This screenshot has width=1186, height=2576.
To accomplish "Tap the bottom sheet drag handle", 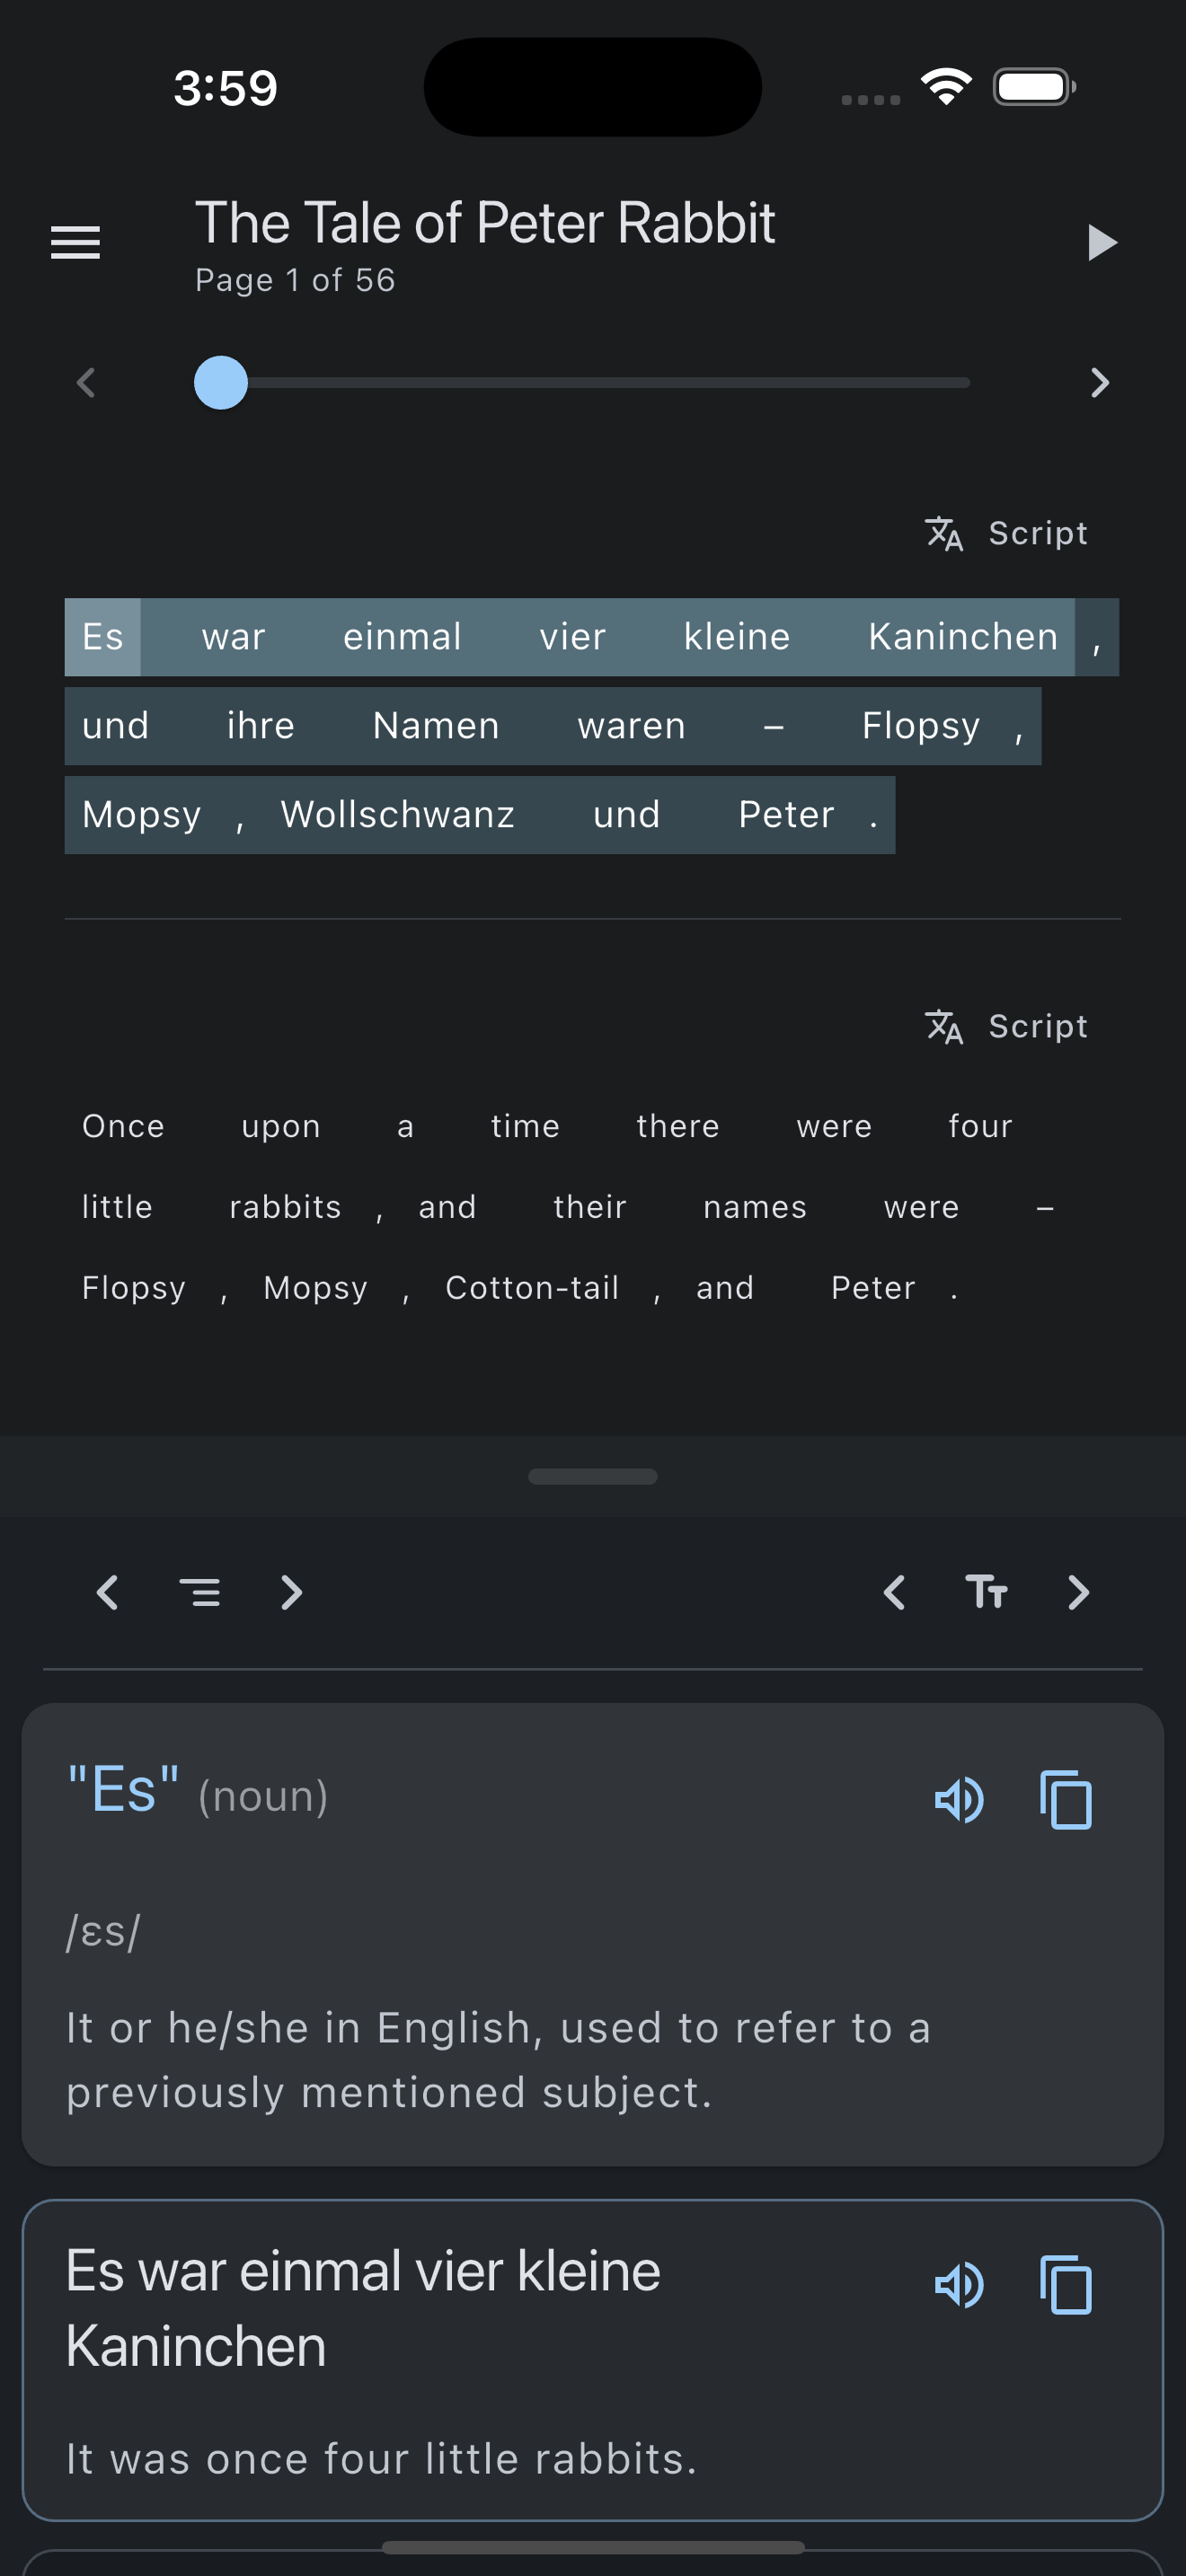I will tap(593, 1476).
